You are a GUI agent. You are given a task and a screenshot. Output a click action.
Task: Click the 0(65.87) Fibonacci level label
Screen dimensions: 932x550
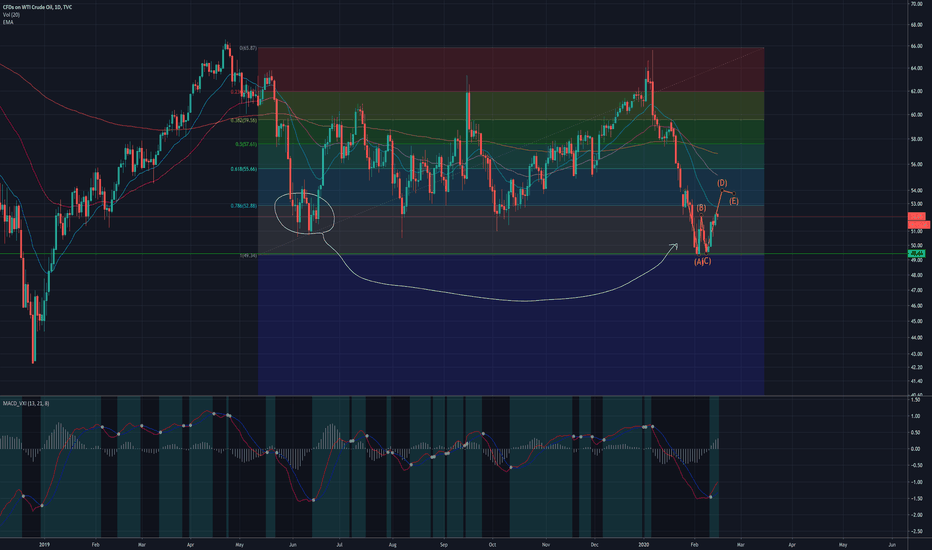point(248,48)
